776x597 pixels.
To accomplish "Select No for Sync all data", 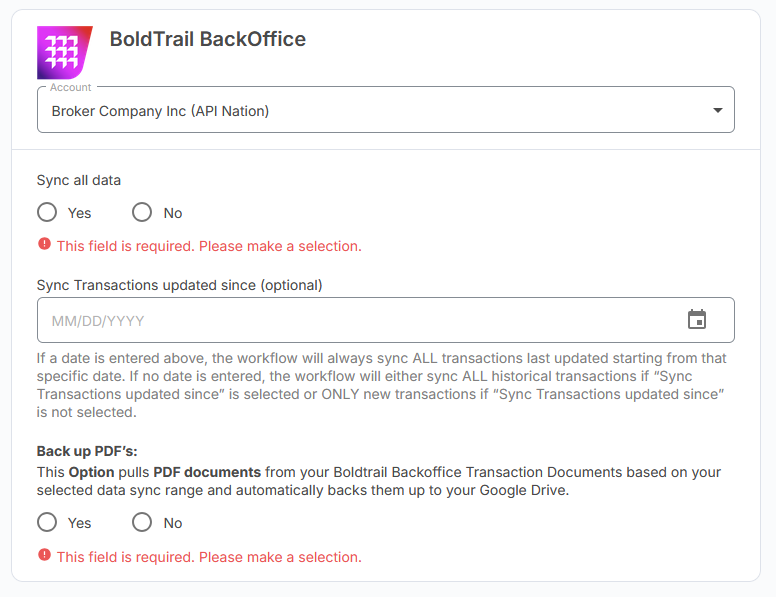I will pos(142,212).
